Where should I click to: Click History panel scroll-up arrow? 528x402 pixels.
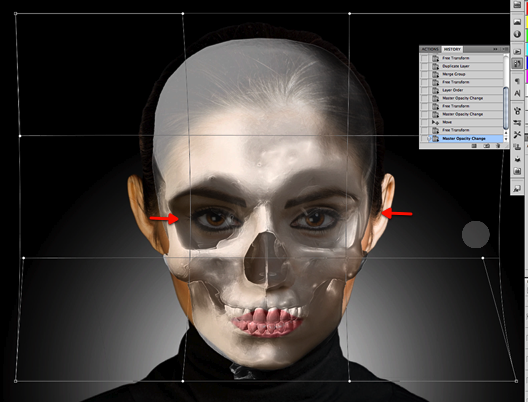coord(506,134)
